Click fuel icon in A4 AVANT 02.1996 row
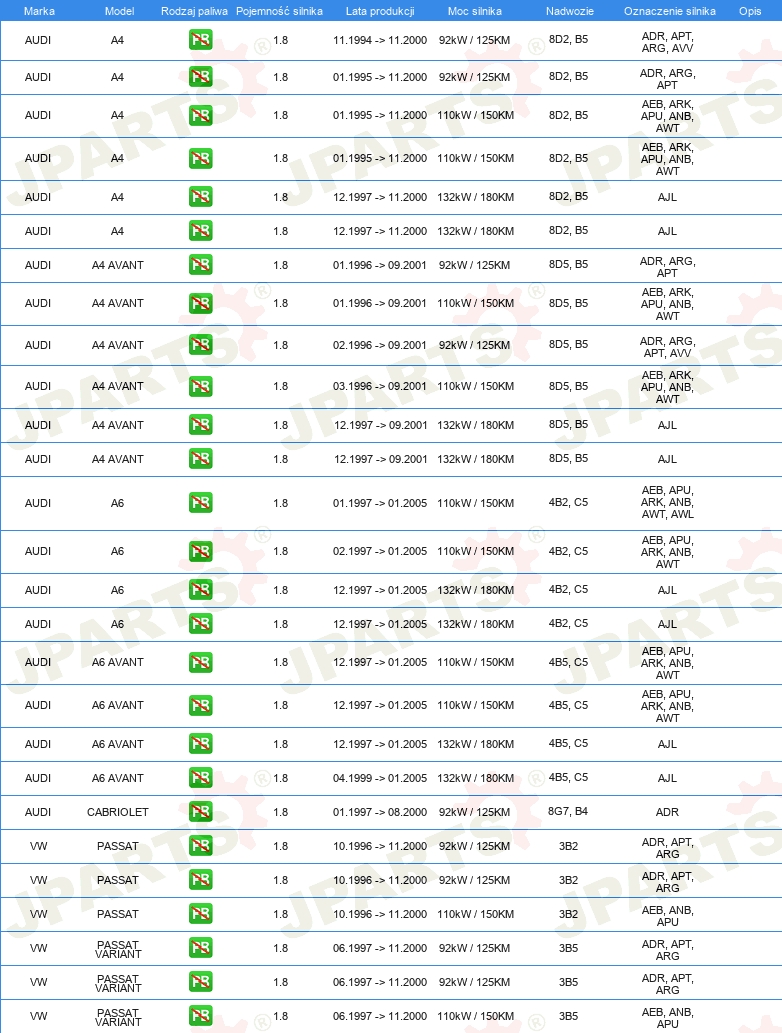 click(x=200, y=345)
